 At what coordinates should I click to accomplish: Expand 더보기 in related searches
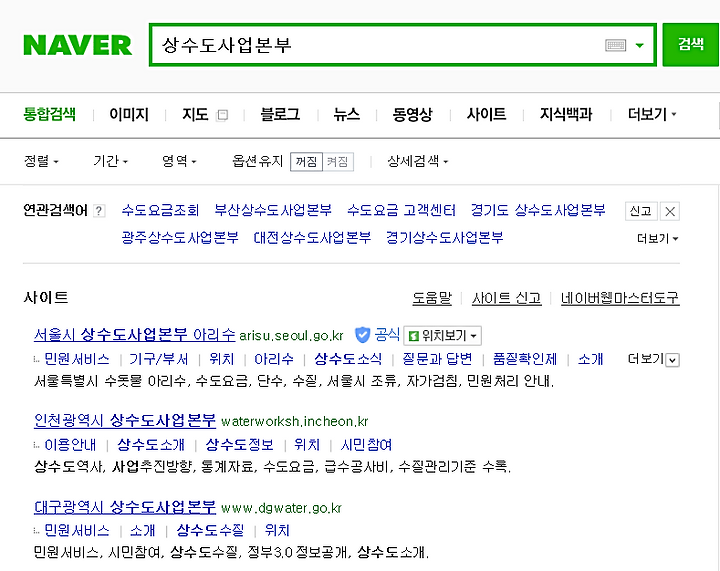657,239
